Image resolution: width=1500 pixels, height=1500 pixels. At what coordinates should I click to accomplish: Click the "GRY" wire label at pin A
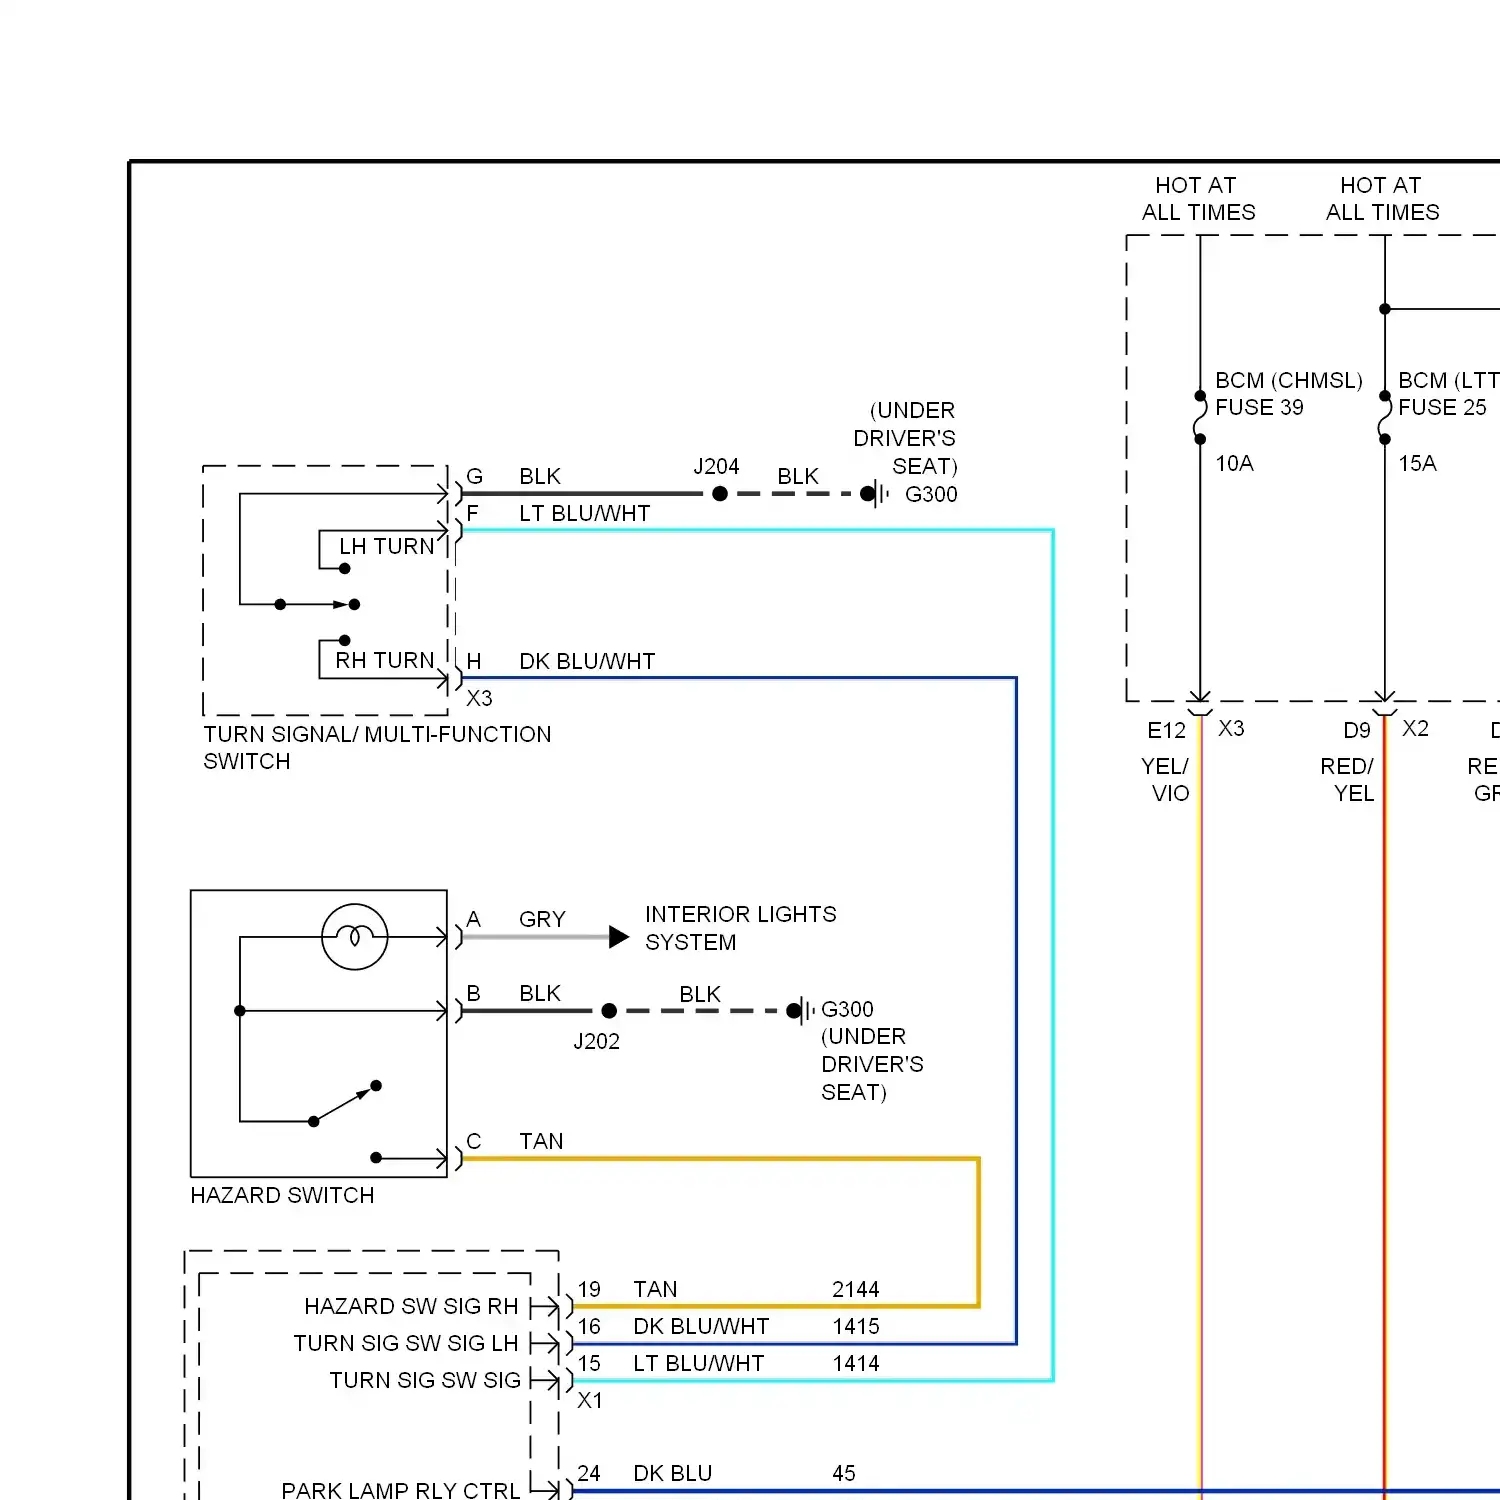point(542,919)
